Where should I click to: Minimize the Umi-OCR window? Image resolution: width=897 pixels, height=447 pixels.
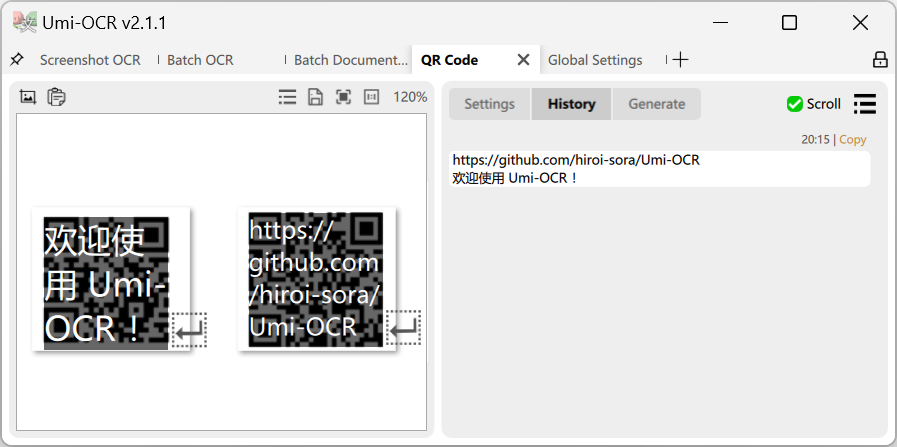pos(721,23)
